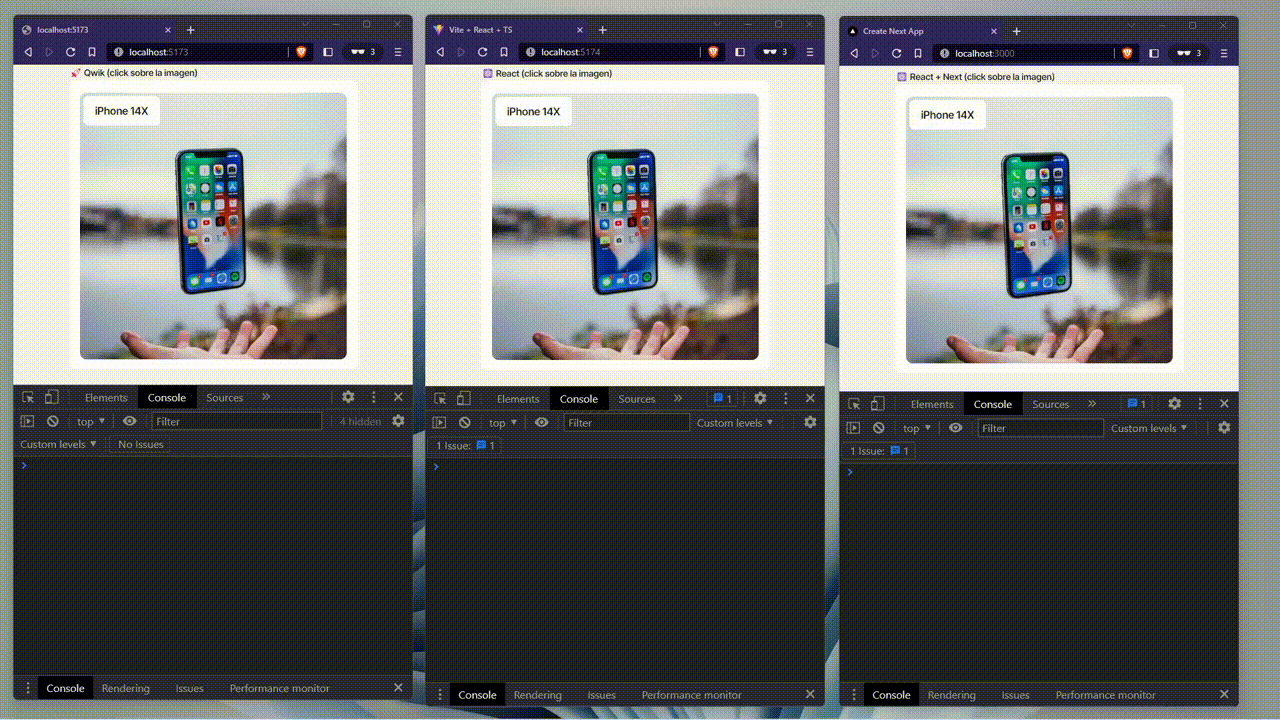Viewport: 1280px width, 720px height.
Task: Open Rendering drawer tab in Qwik window
Action: click(126, 688)
